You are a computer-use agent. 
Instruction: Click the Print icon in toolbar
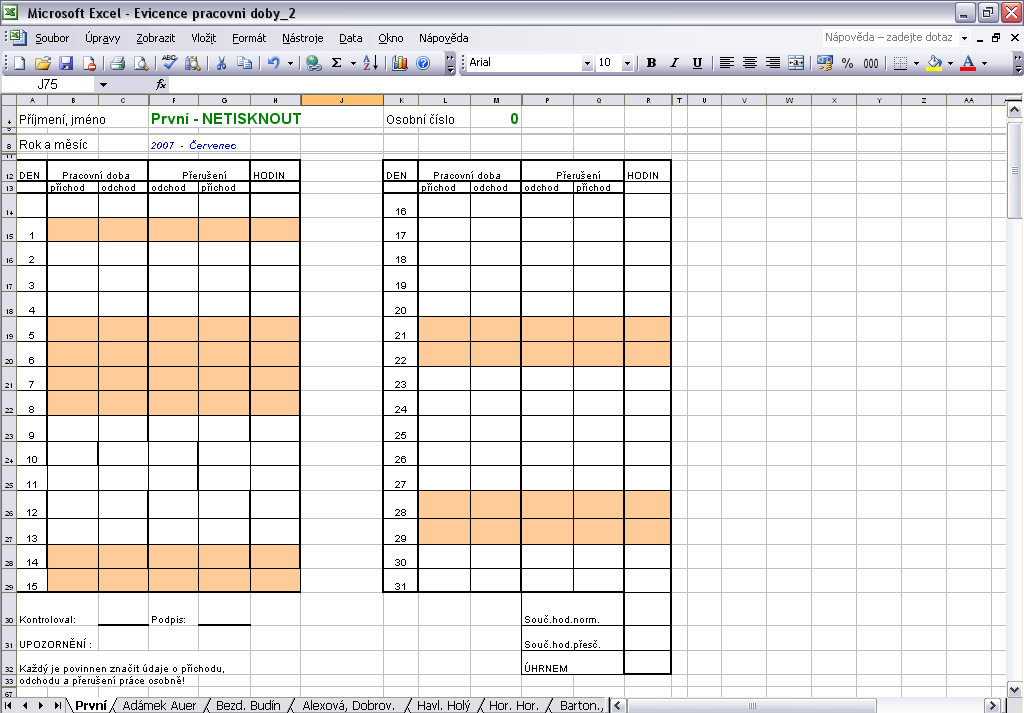click(x=117, y=63)
